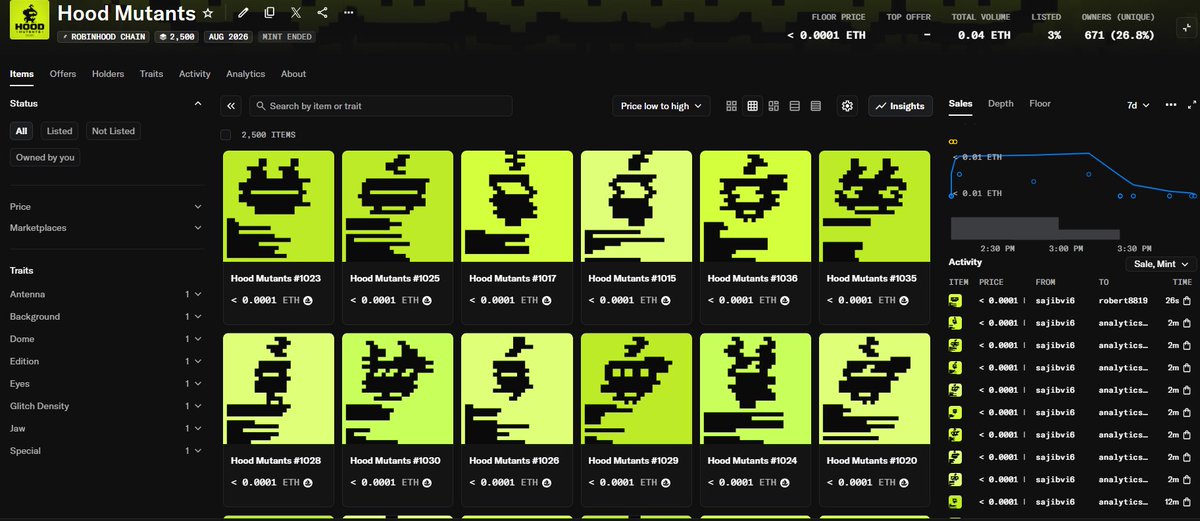Click cart icon in the 12m activity row

point(1187,502)
